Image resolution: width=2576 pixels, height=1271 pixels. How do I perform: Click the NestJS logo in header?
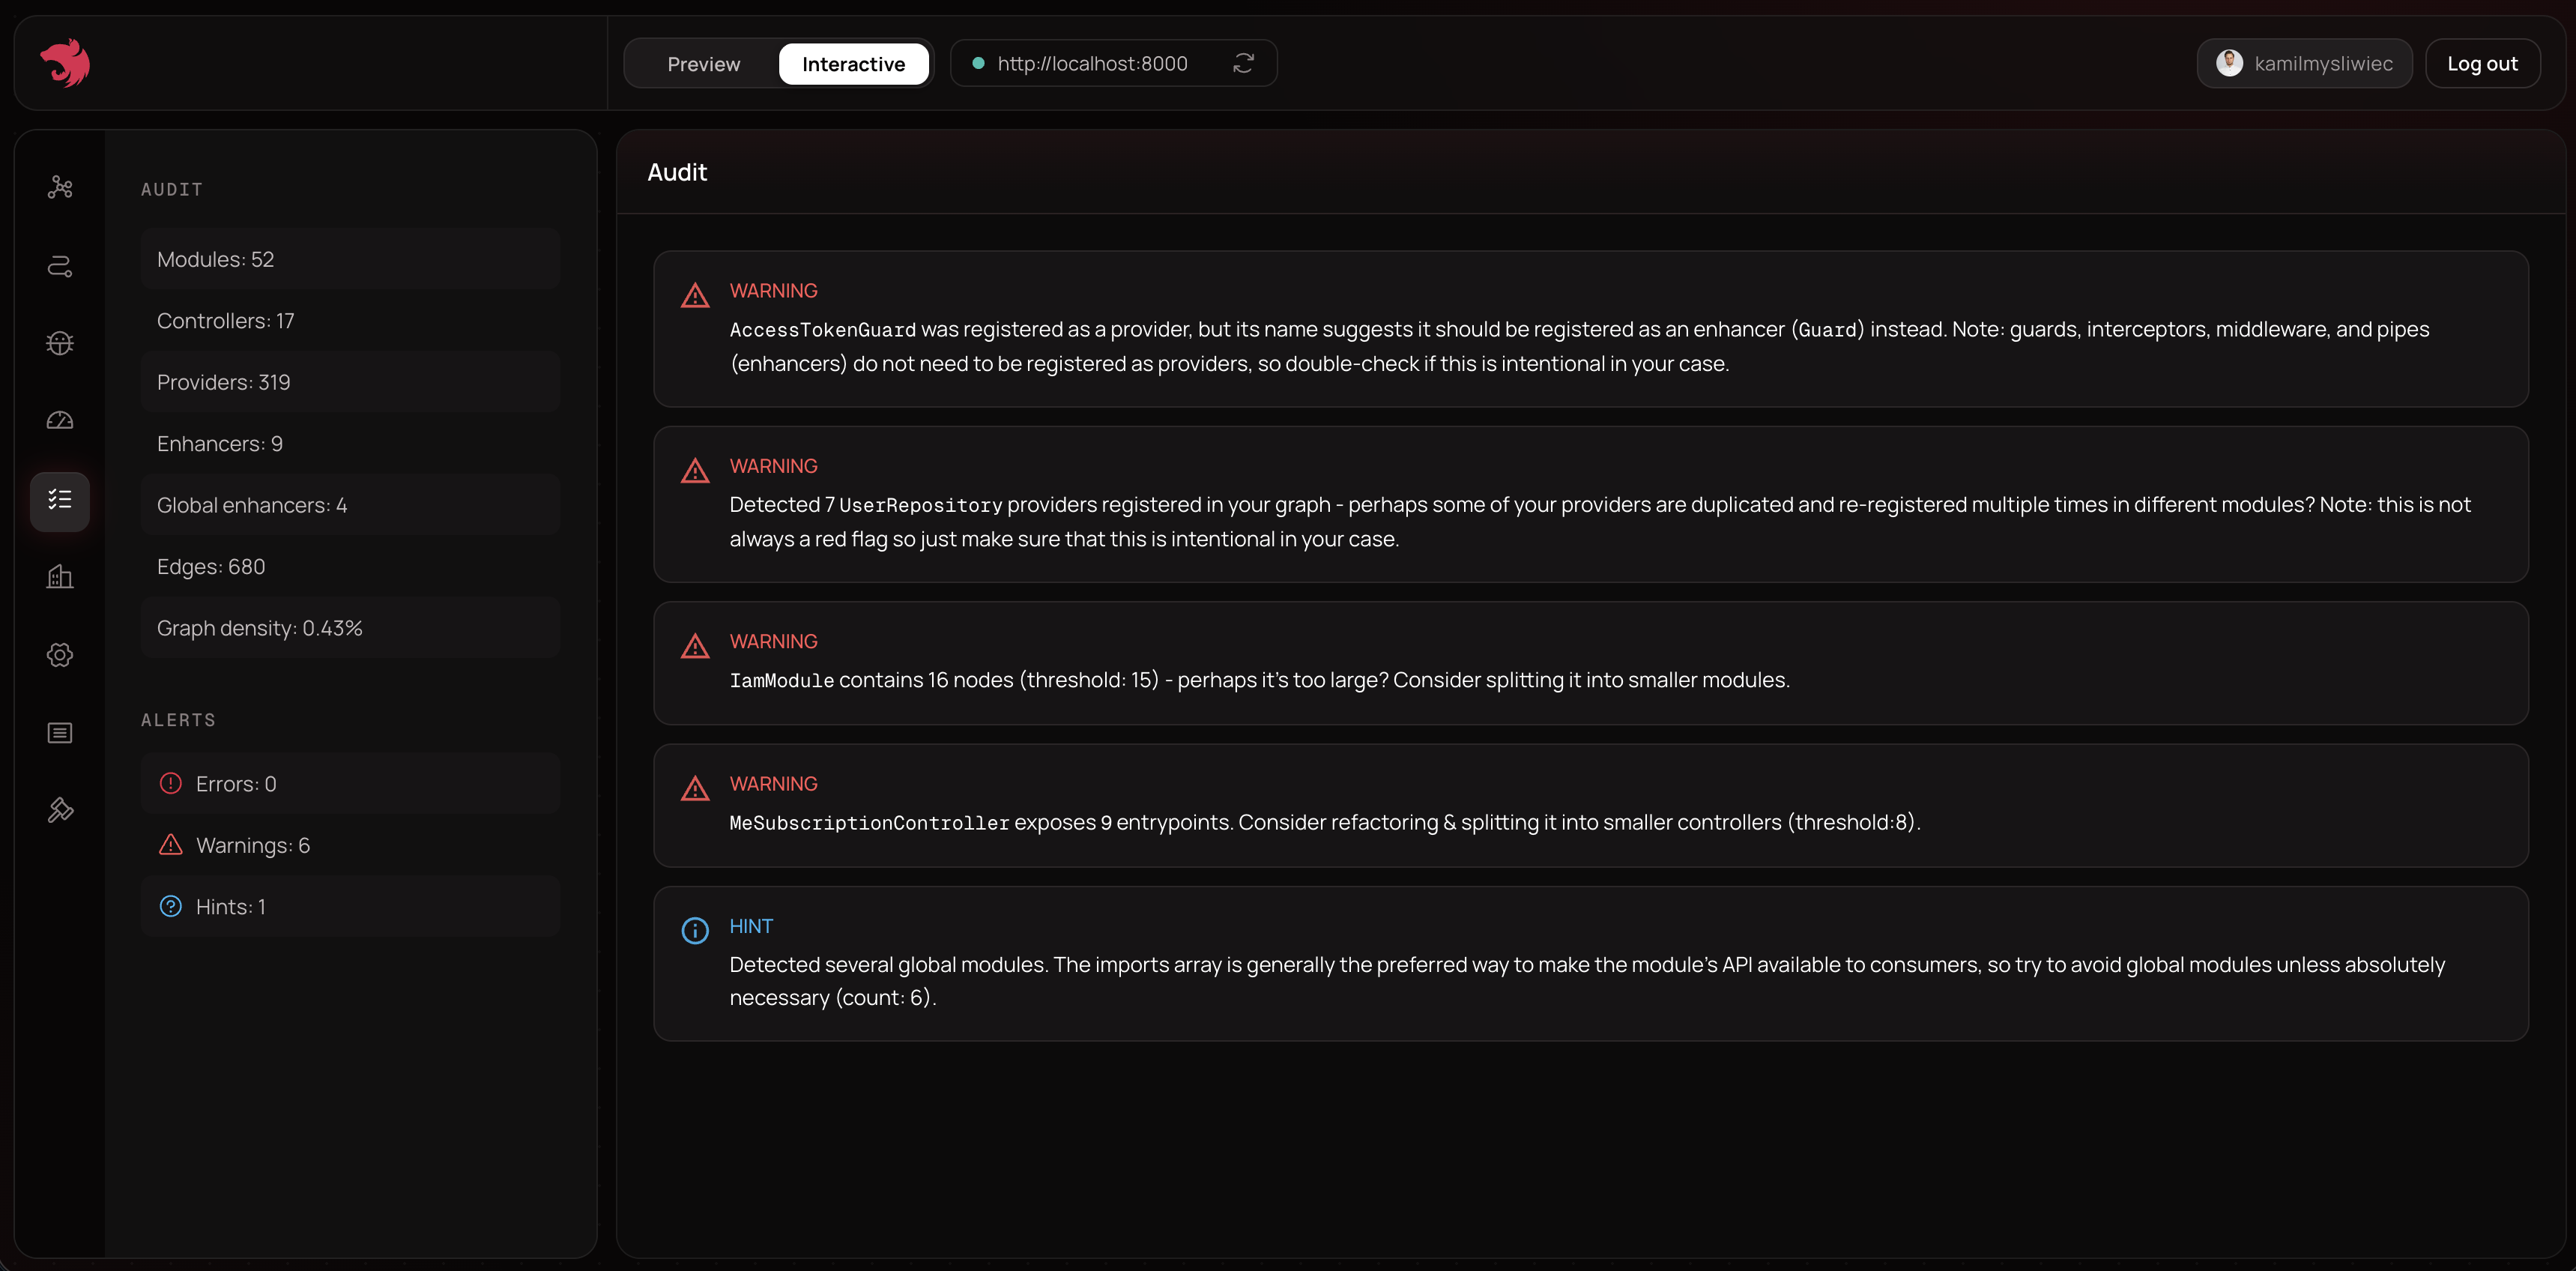pos(65,63)
